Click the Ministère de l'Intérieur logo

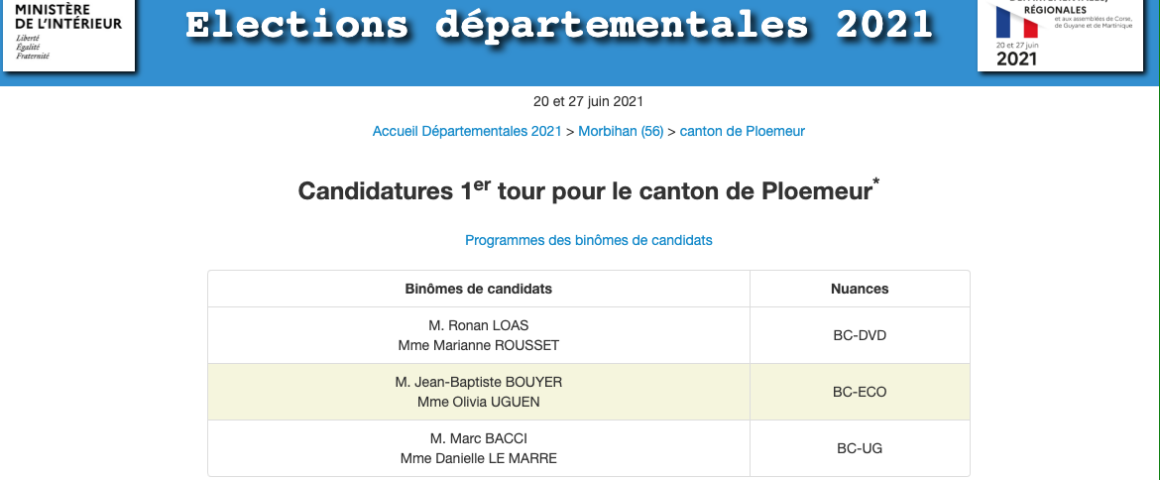pos(68,34)
